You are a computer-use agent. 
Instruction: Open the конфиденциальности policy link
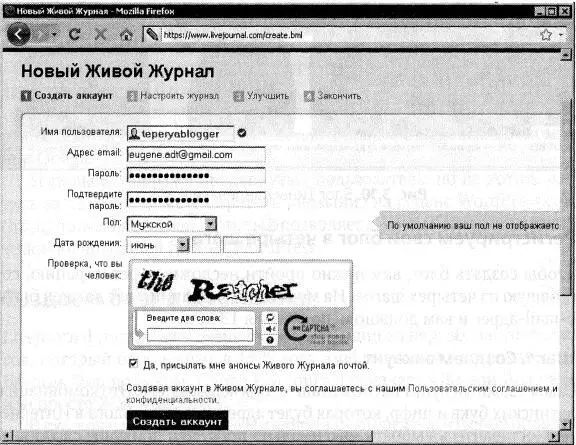[x=172, y=400]
